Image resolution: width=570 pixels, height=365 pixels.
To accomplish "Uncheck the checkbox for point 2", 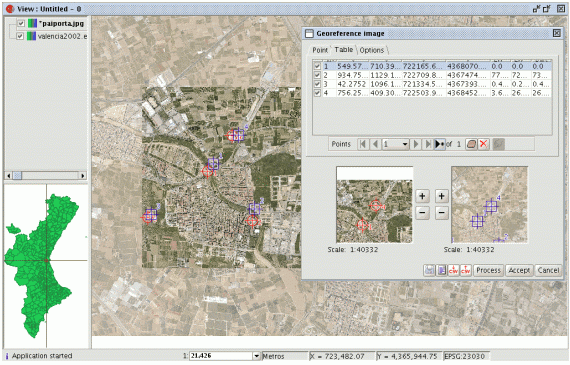I will pos(317,75).
